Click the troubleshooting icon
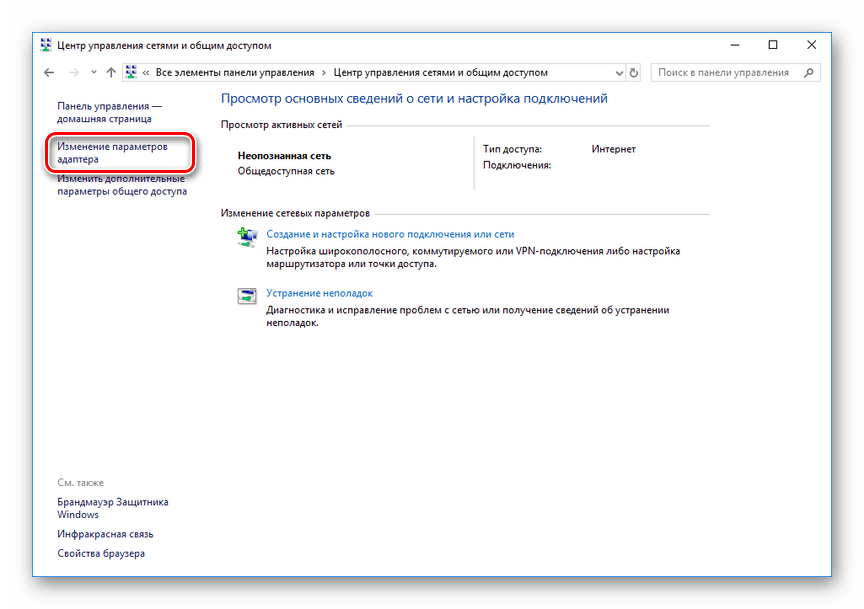The width and height of the screenshot is (864, 609). (x=246, y=296)
